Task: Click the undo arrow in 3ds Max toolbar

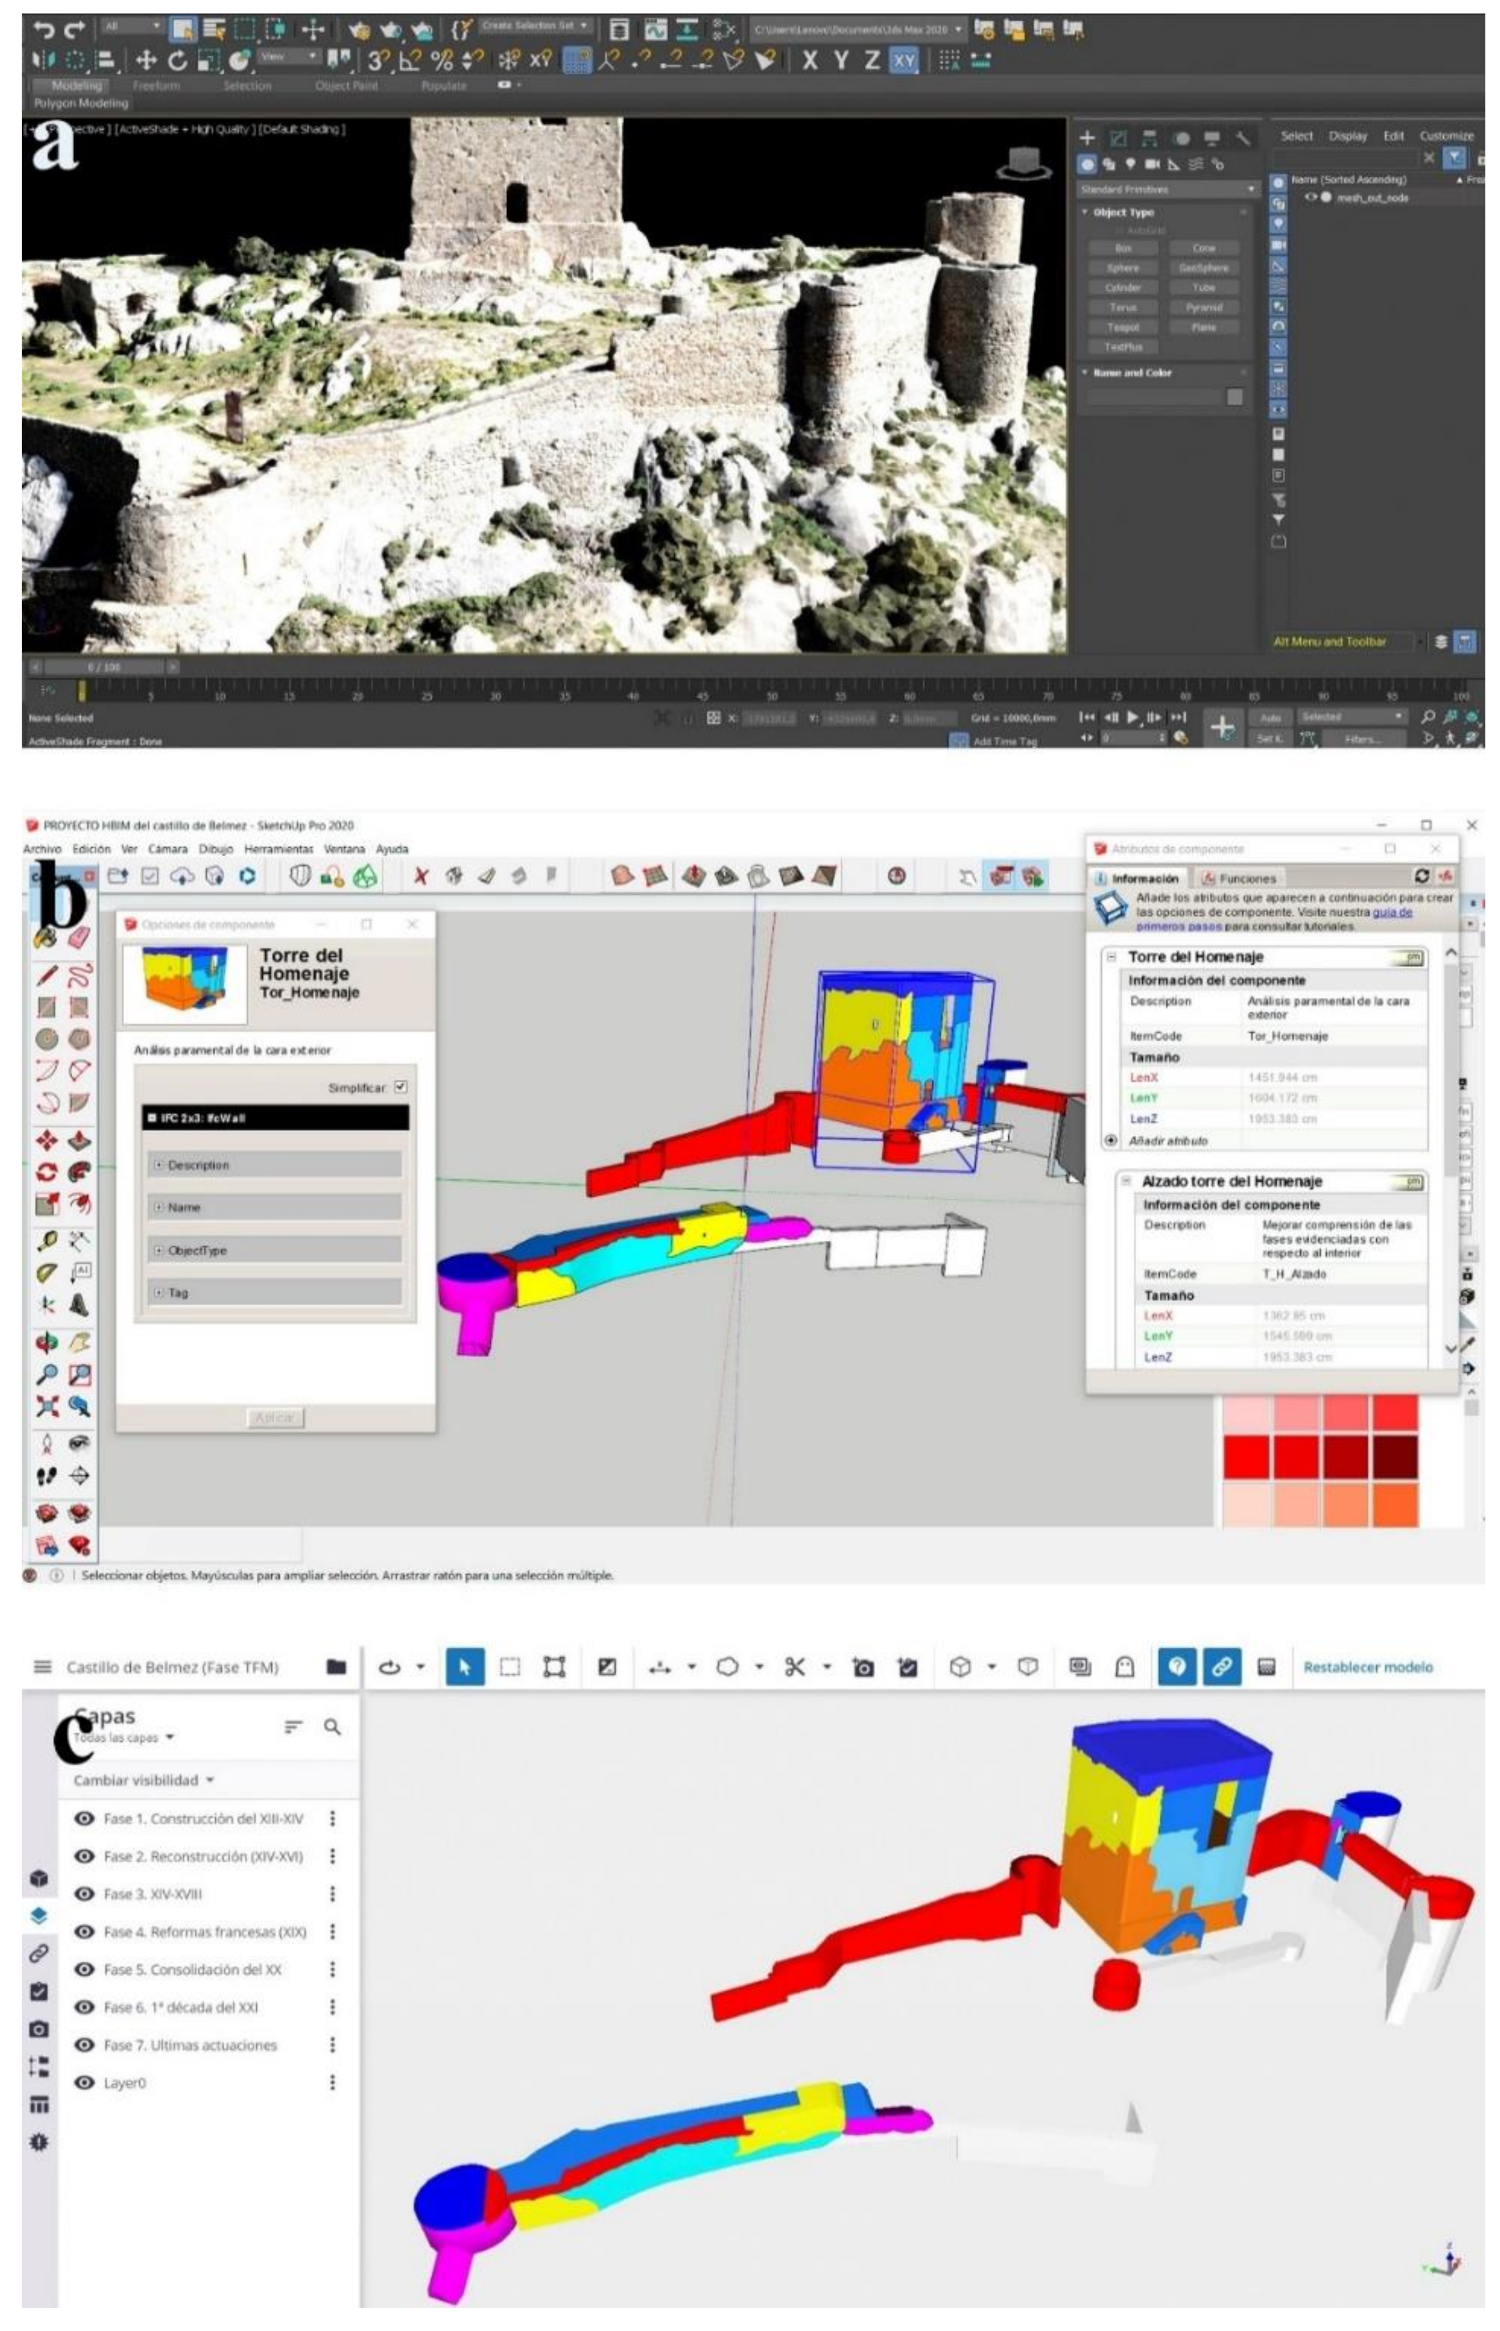Action: (43, 30)
